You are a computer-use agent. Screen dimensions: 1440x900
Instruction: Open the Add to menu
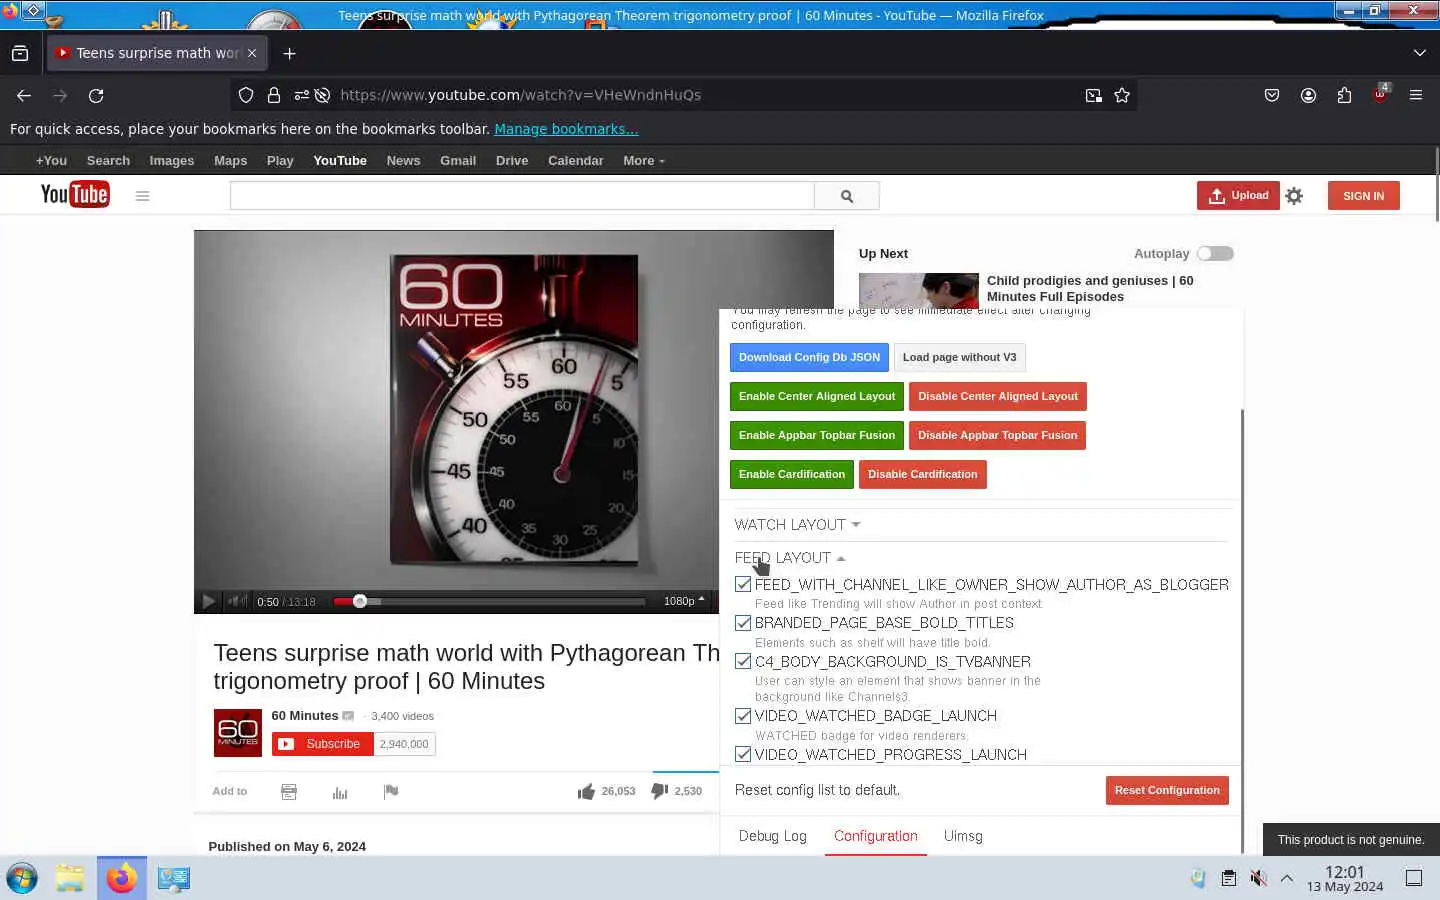tap(229, 791)
